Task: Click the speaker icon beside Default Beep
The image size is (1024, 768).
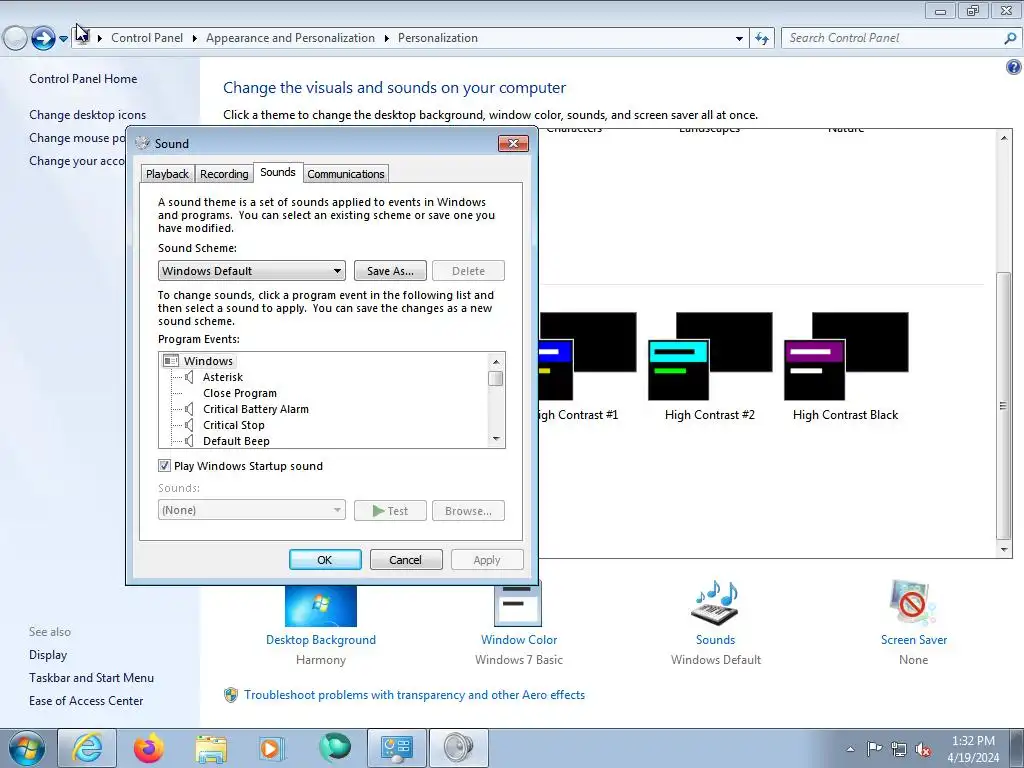Action: pos(189,441)
